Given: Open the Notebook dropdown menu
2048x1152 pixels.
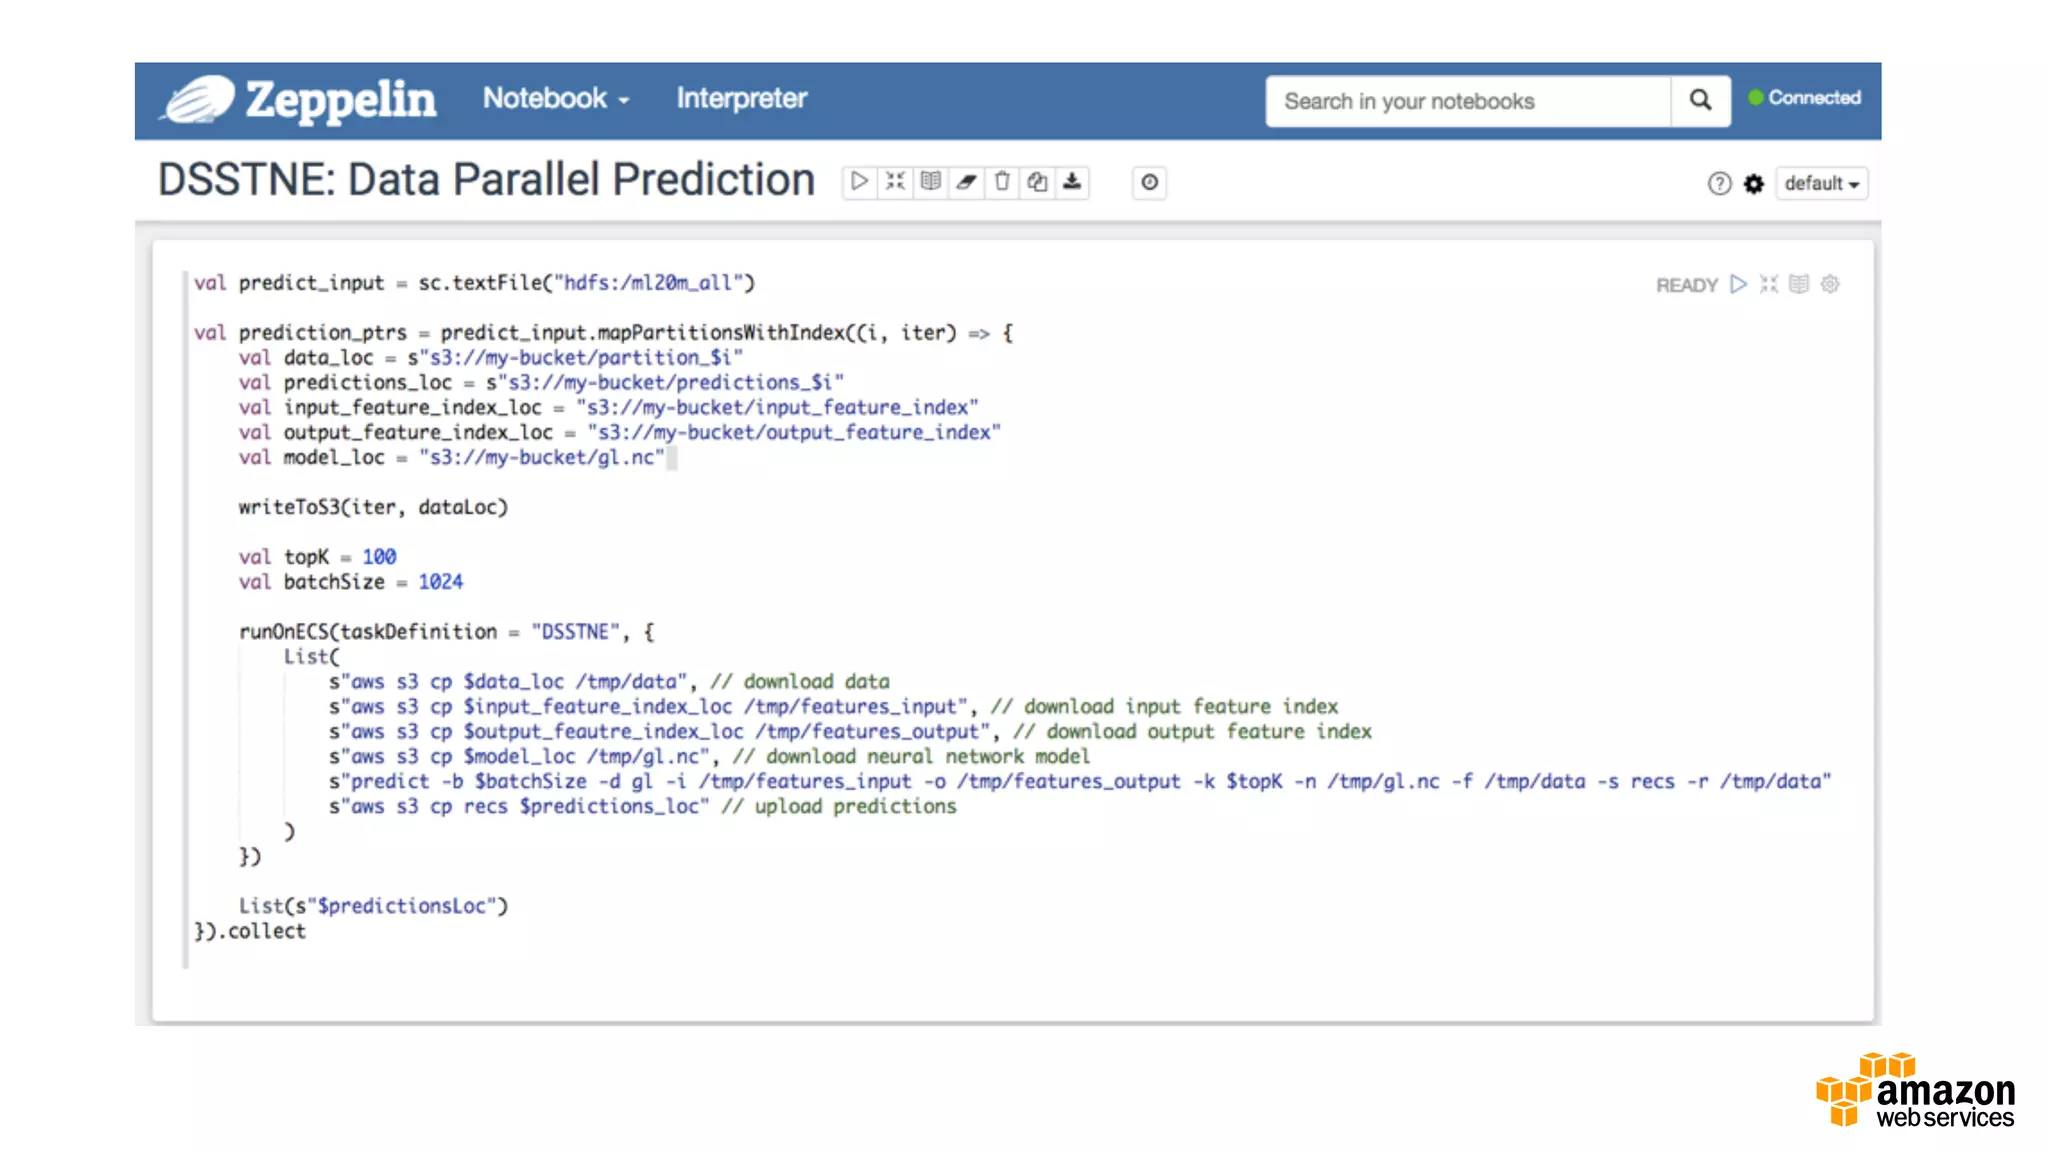Looking at the screenshot, I should (x=556, y=98).
